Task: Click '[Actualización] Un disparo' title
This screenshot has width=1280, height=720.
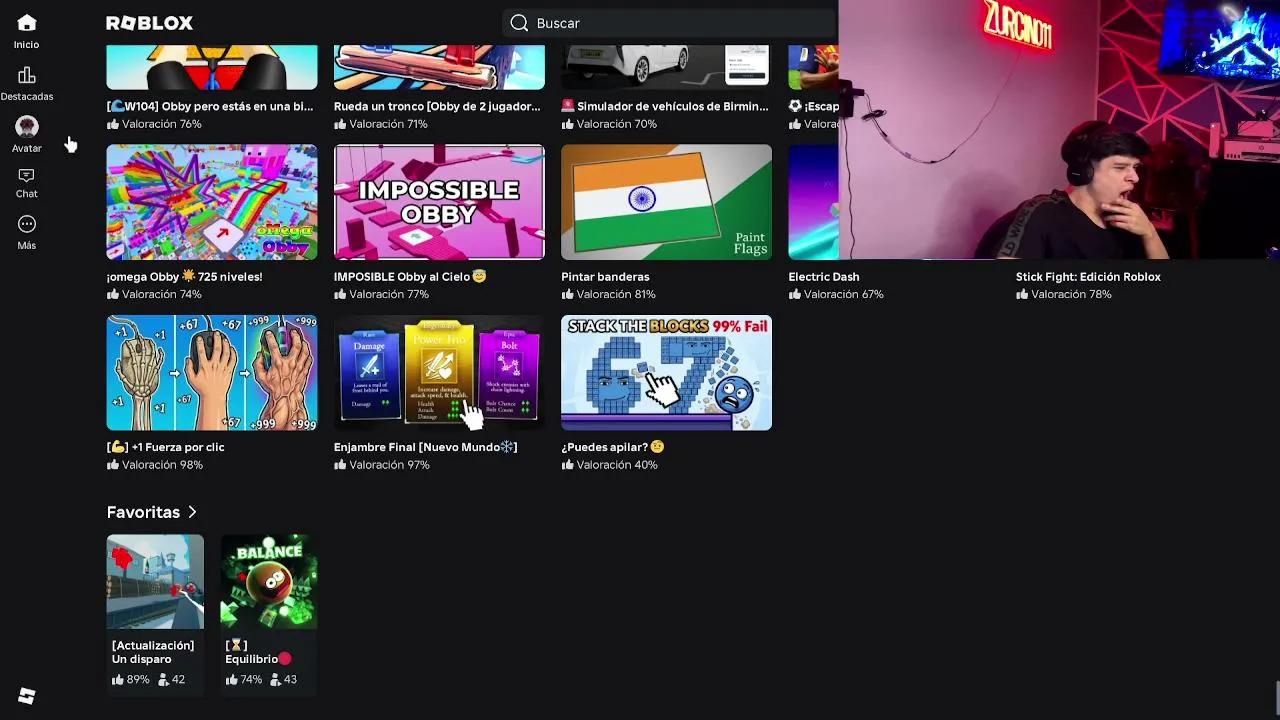Action: 153,652
